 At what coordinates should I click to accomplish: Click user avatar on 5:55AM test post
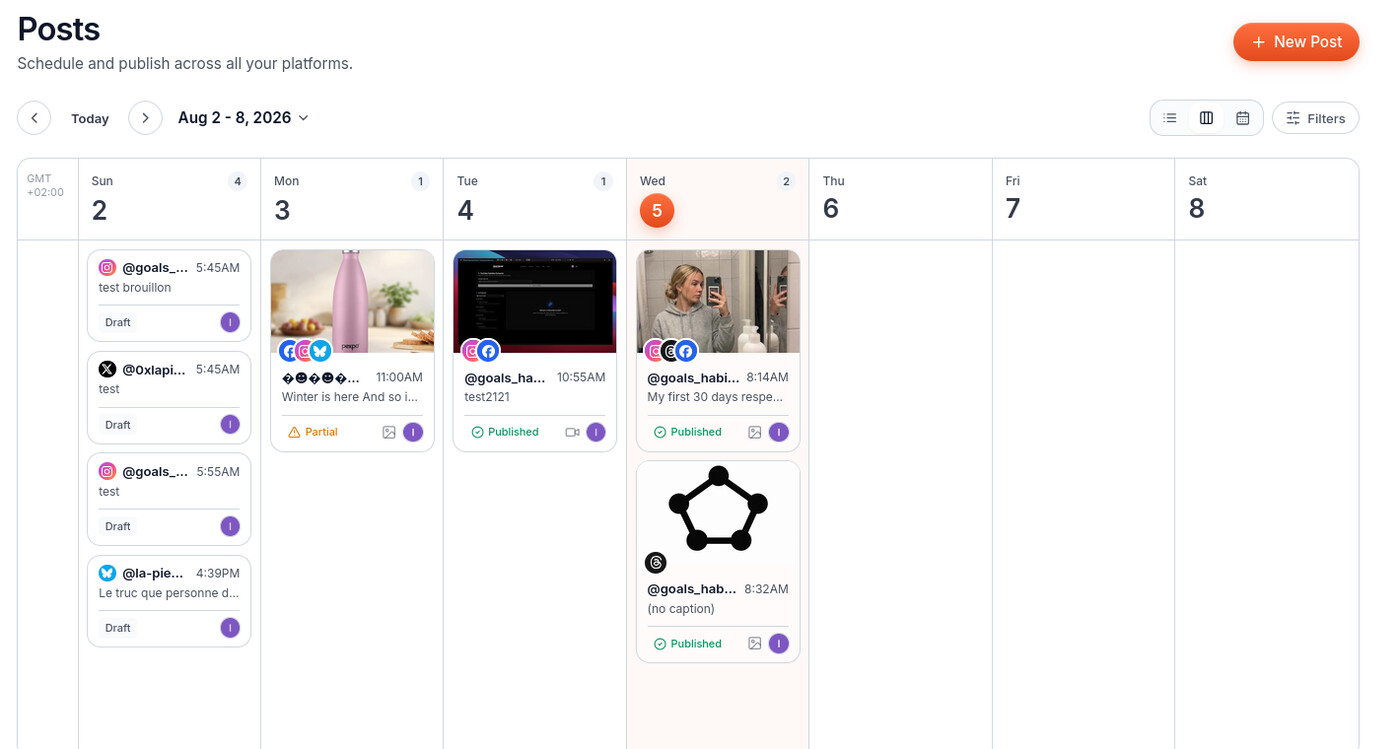pos(230,526)
